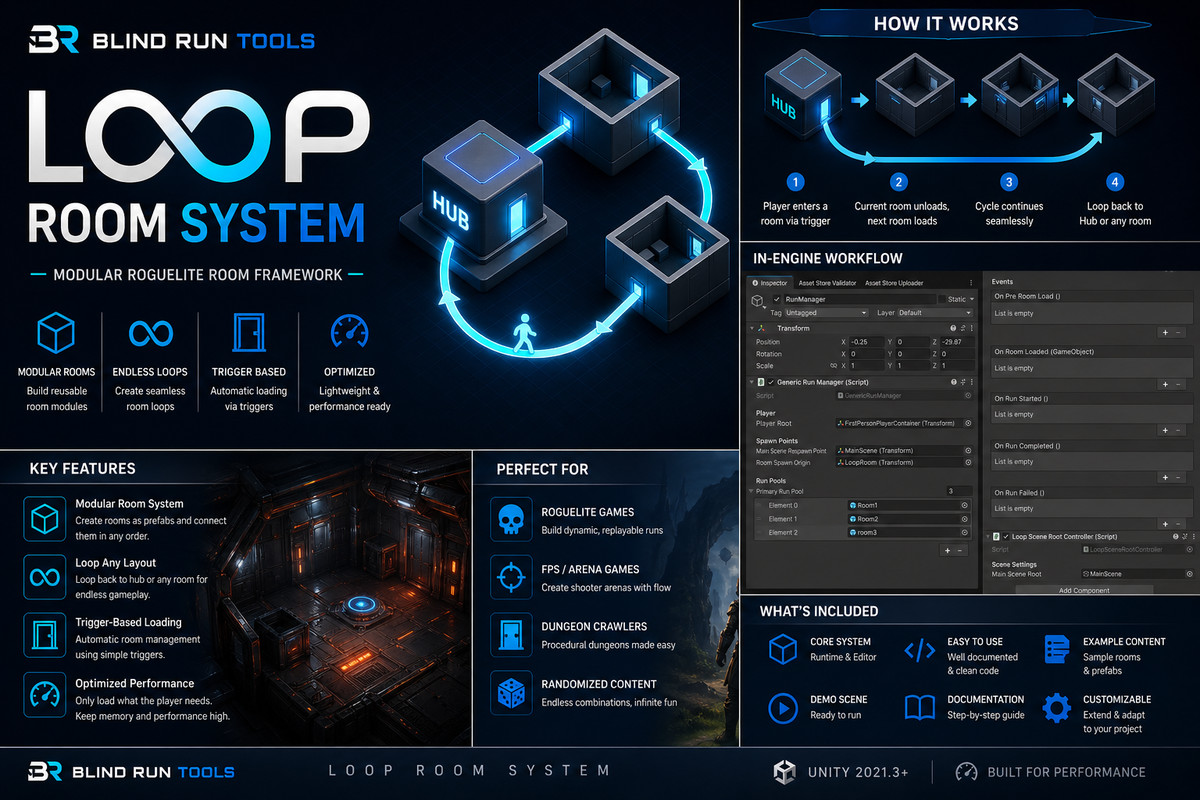Viewport: 1200px width, 800px height.
Task: Toggle Generic Run Manager script enabled checkbox
Action: [770, 382]
